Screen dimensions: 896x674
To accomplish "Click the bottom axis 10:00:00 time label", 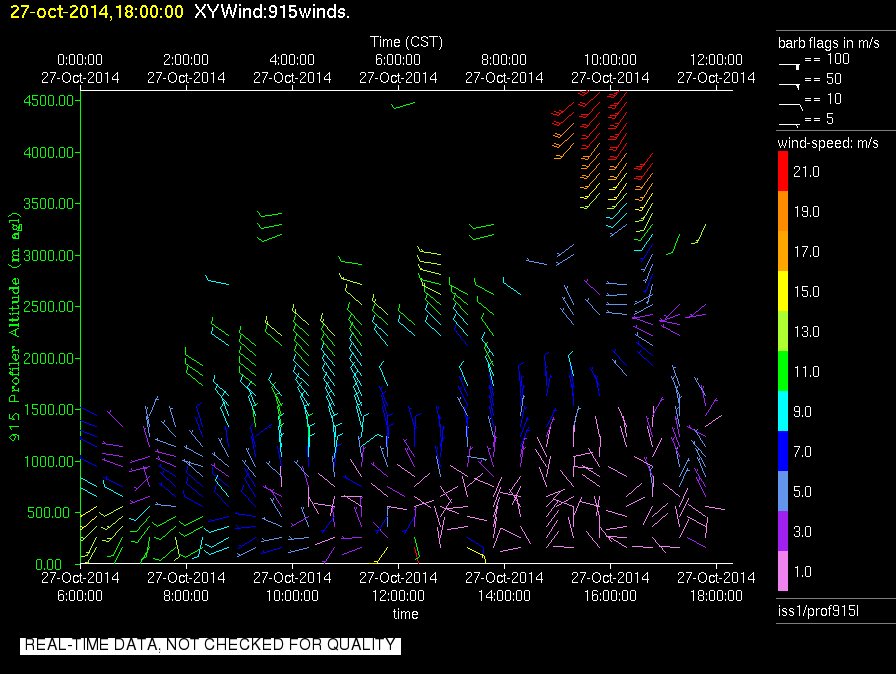I will pos(292,596).
